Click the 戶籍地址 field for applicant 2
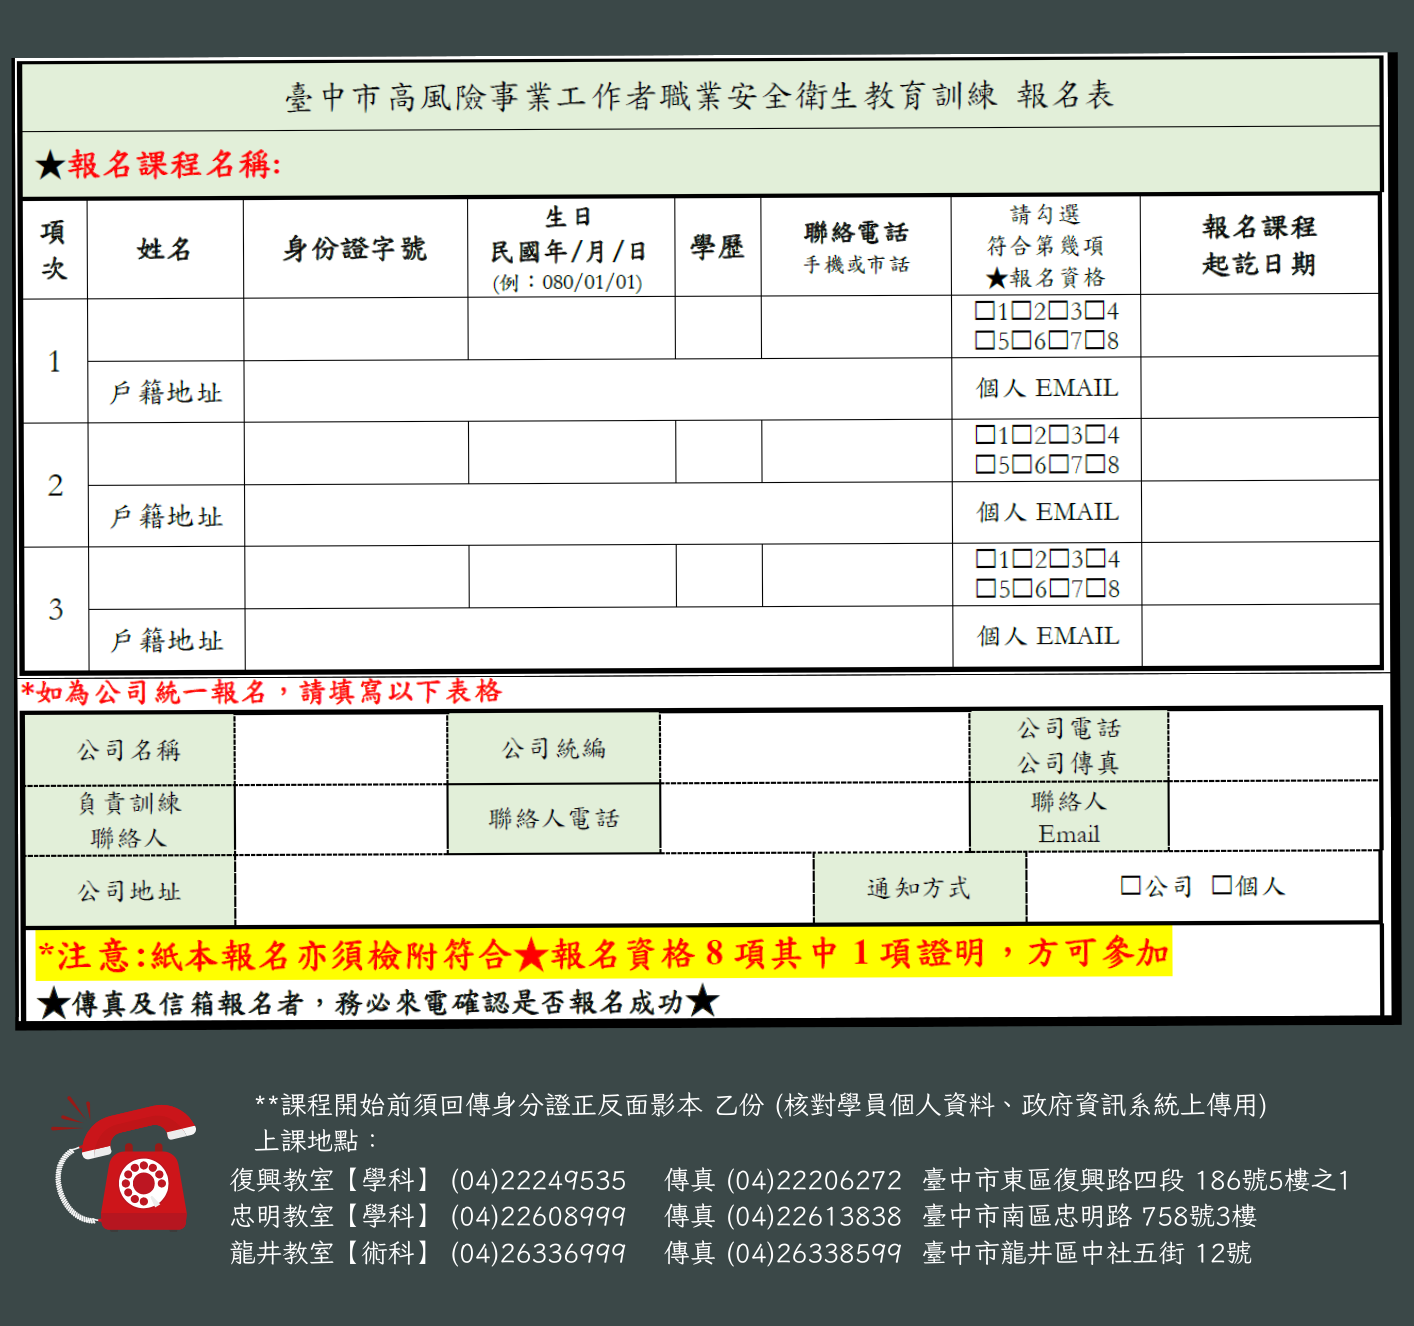The width and height of the screenshot is (1414, 1326). pyautogui.click(x=598, y=514)
